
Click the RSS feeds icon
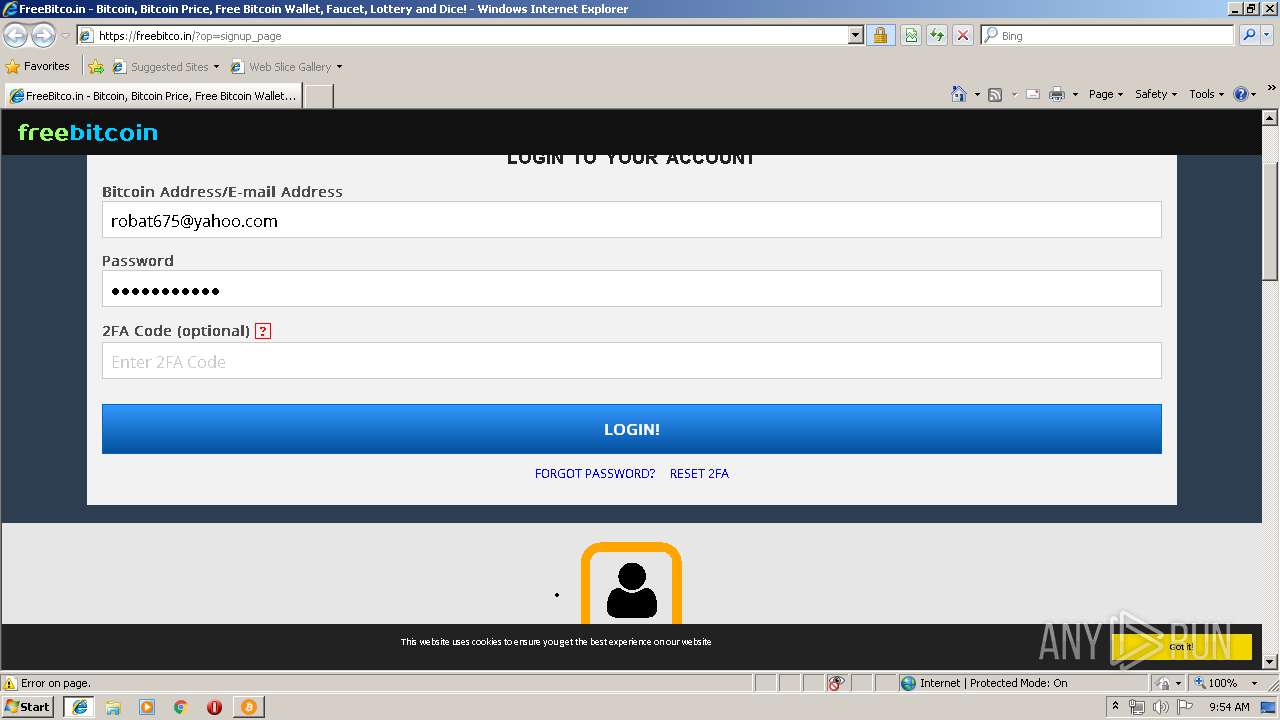(995, 94)
